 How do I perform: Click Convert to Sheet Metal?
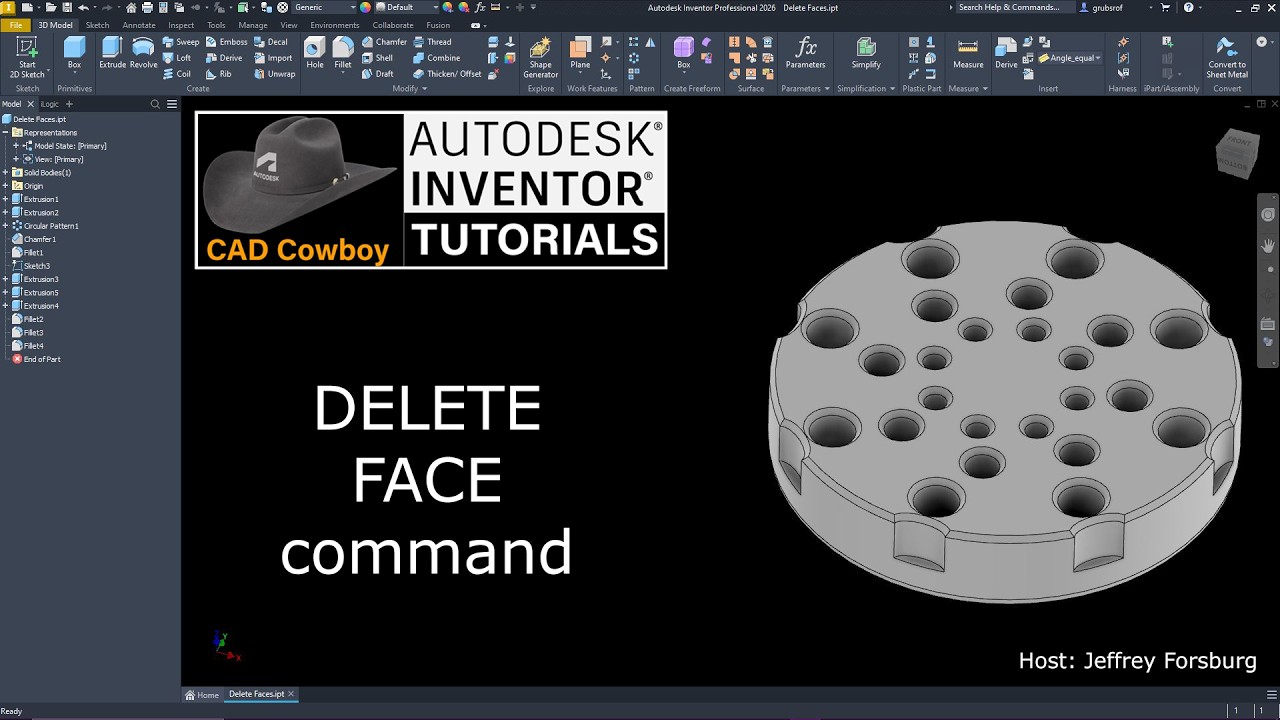(x=1227, y=58)
